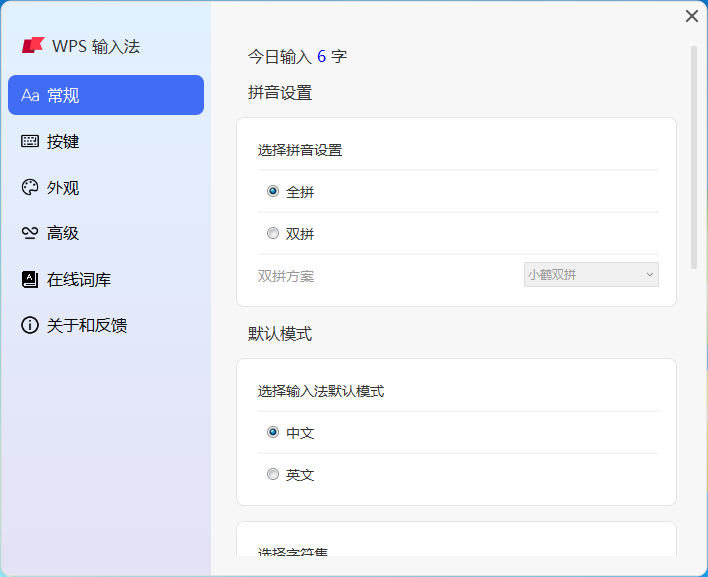Click the Aa icon beside 常规
The image size is (708, 577).
pos(30,95)
